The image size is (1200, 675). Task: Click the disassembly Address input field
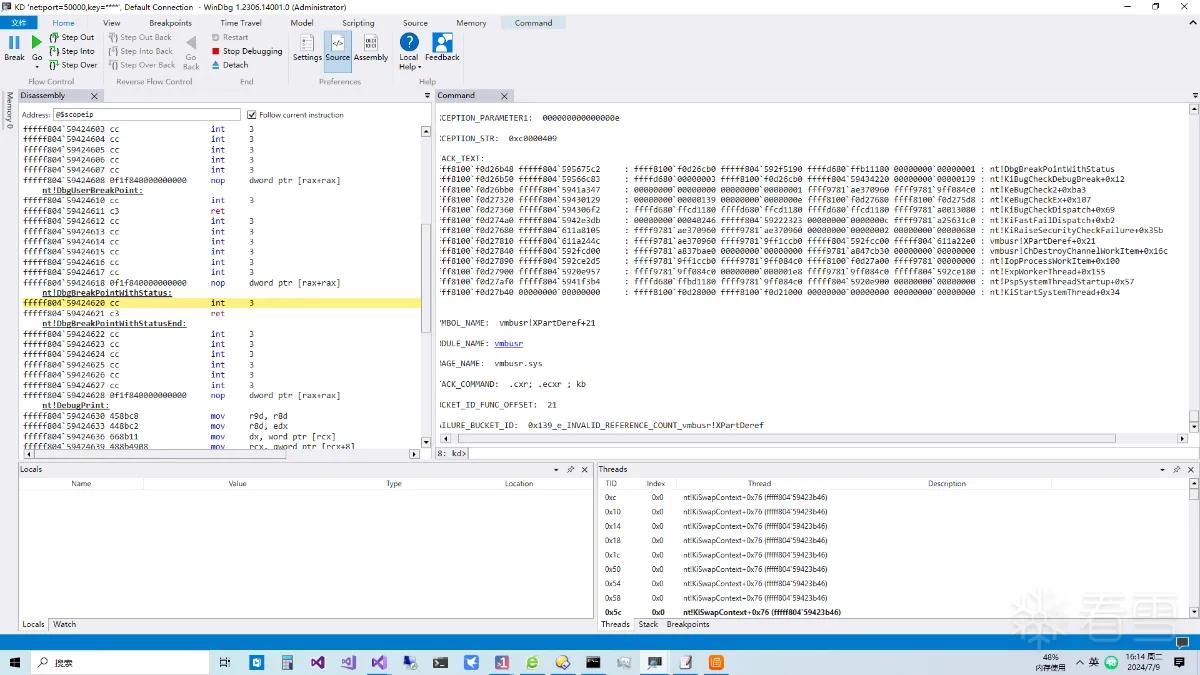coord(146,115)
